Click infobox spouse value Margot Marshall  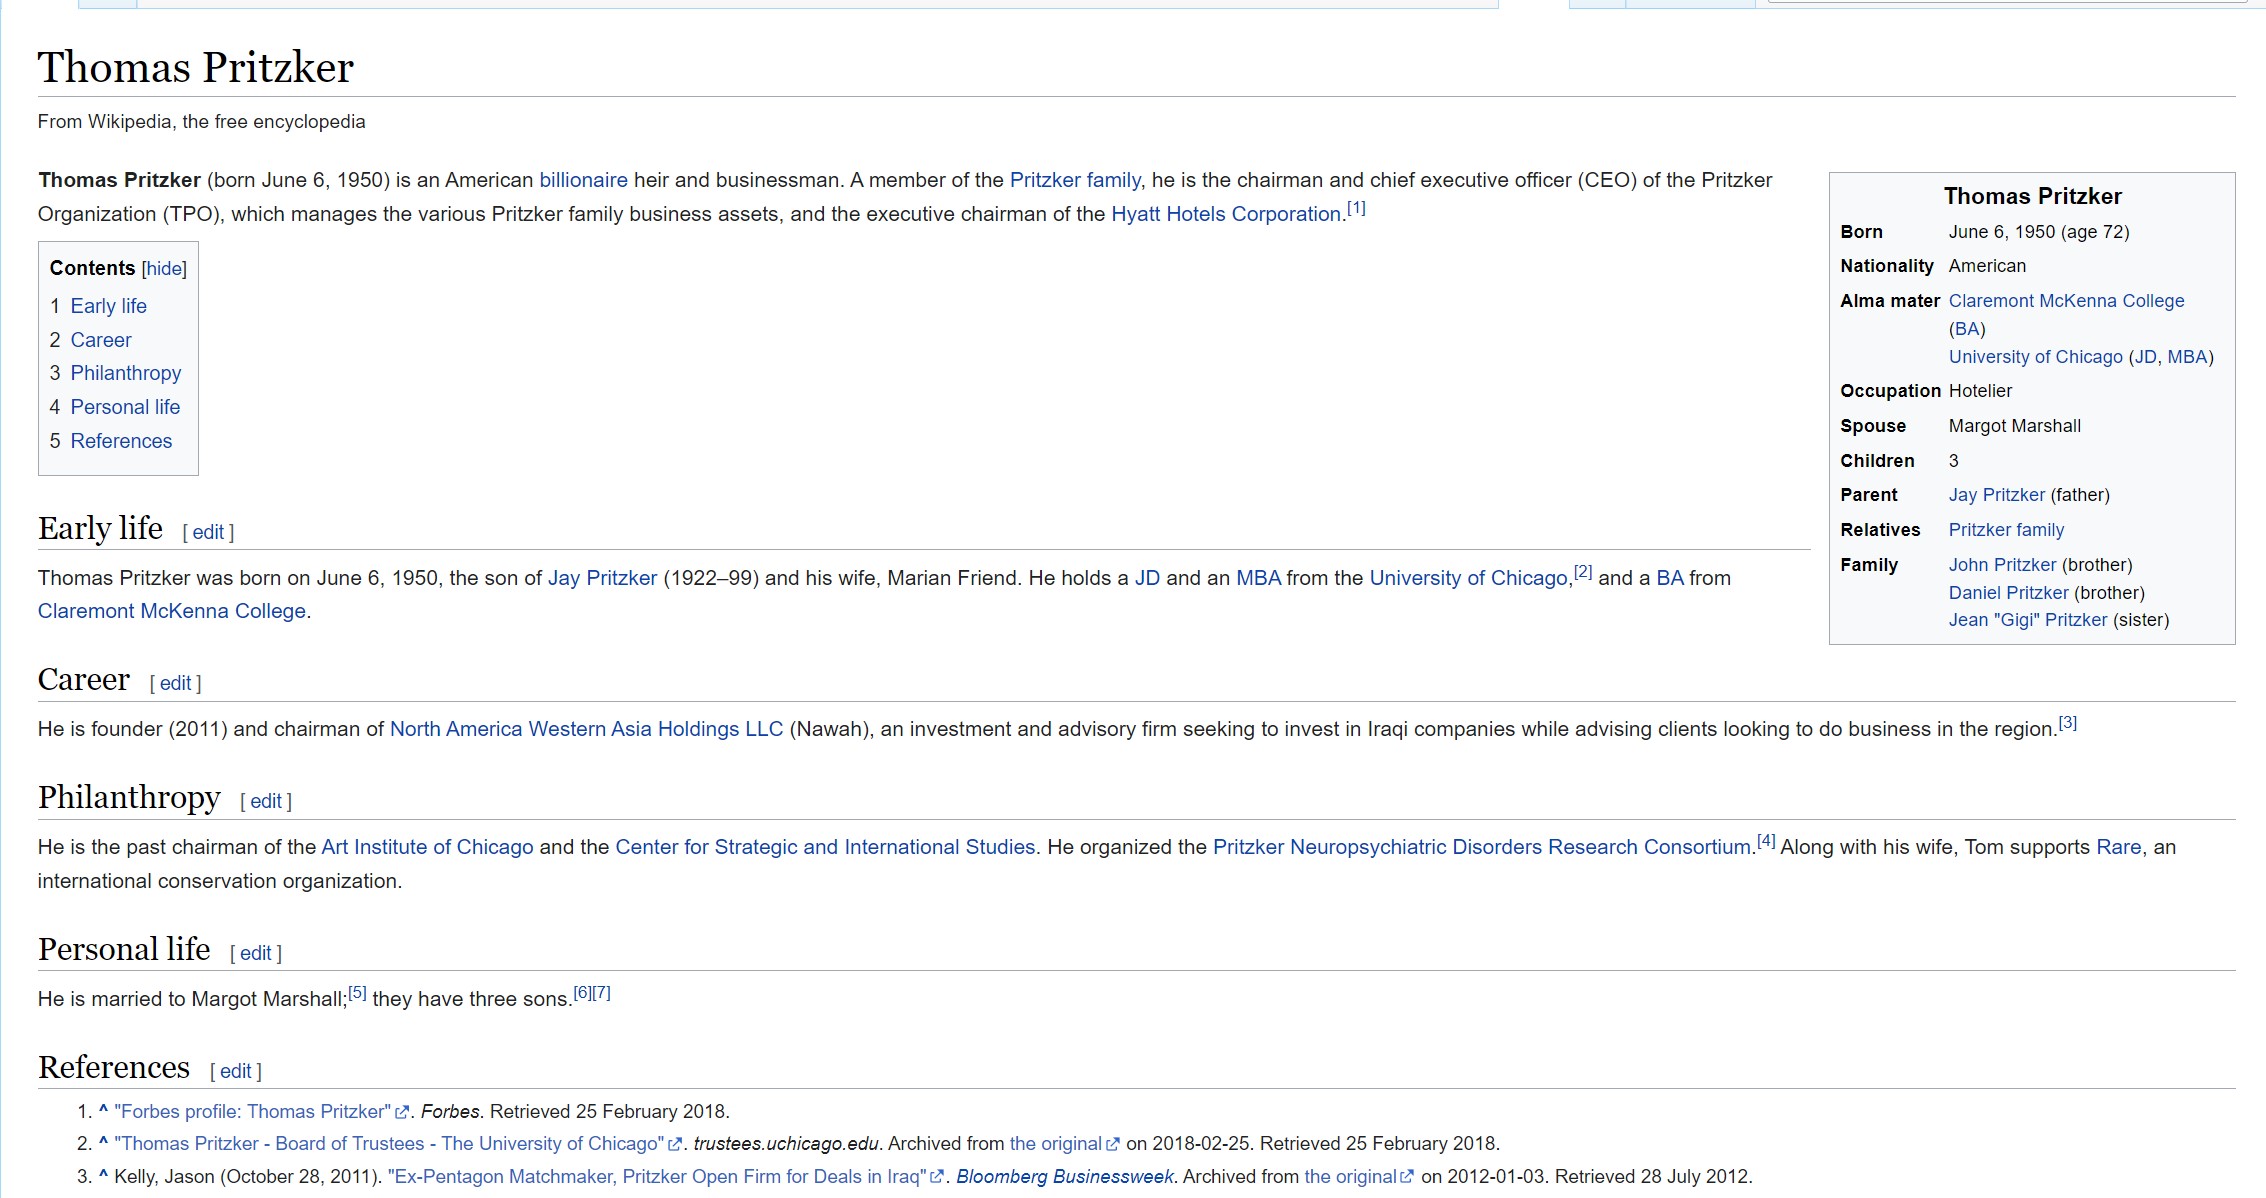(2014, 426)
